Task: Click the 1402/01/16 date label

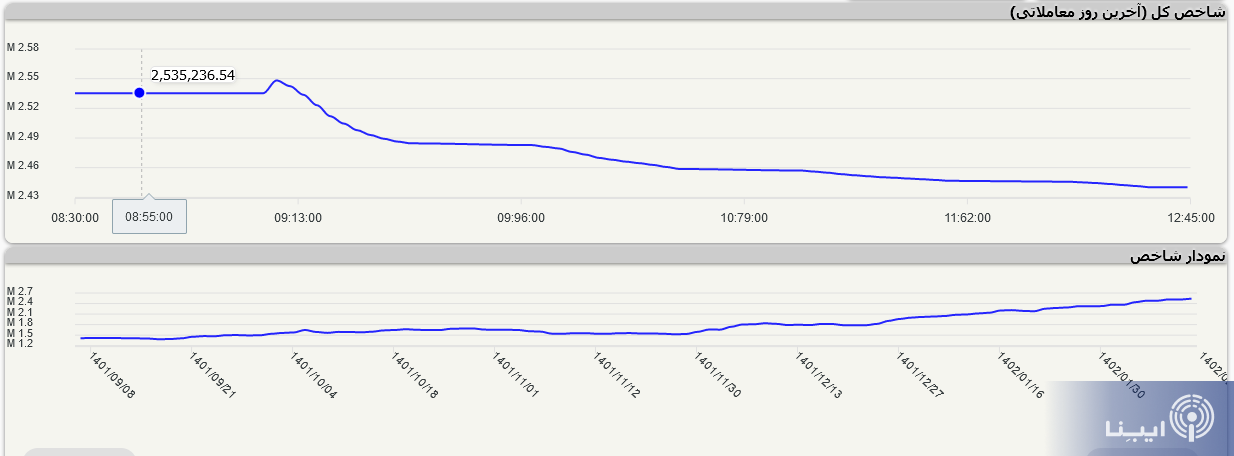Action: (x=1021, y=374)
